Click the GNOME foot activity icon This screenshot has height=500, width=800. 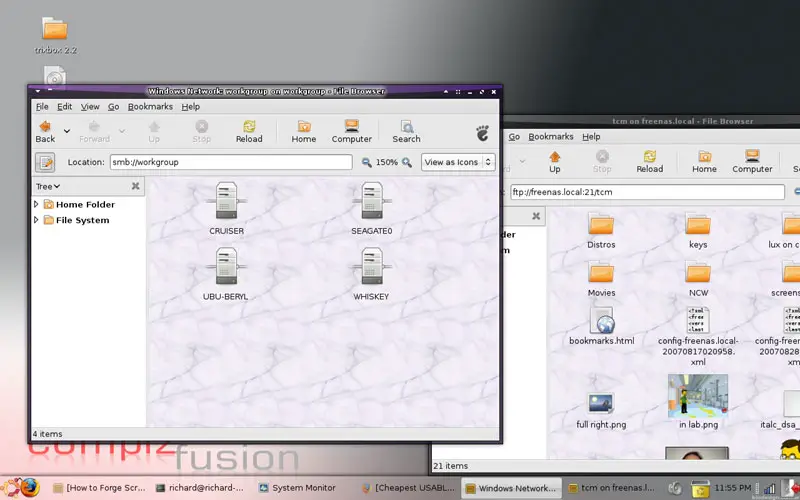(482, 133)
